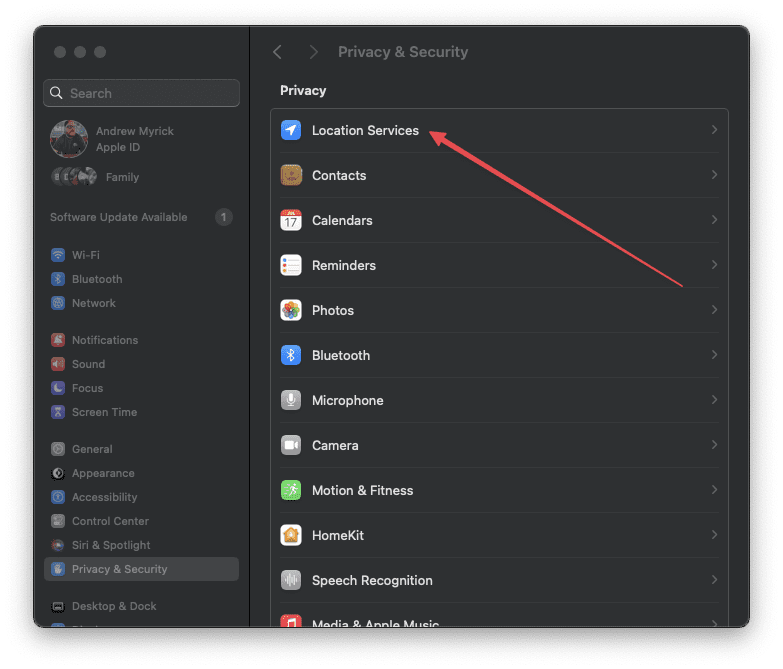
Task: Open the Speech Recognition waveform icon
Action: [291, 580]
